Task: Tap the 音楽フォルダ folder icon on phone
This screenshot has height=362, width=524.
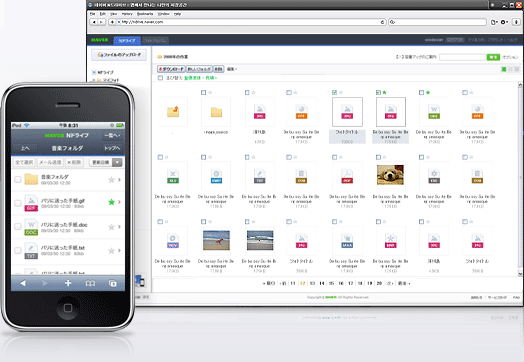Action: tap(31, 179)
